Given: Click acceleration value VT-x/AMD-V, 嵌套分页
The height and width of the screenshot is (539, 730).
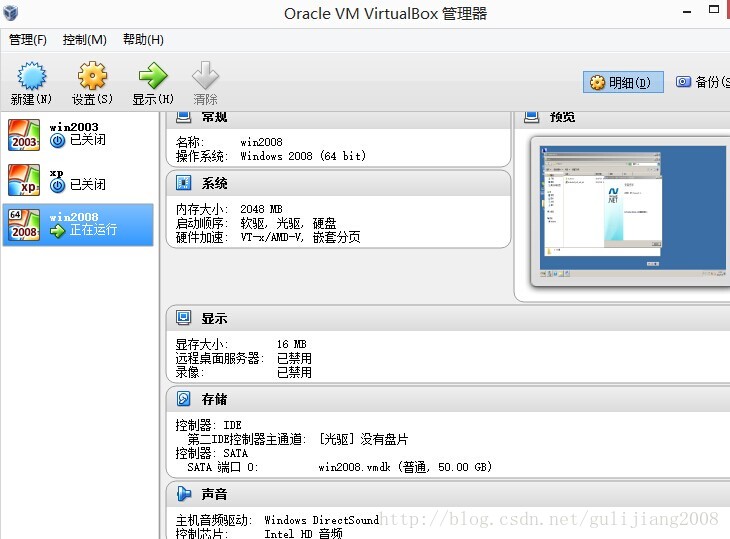Looking at the screenshot, I should point(300,237).
